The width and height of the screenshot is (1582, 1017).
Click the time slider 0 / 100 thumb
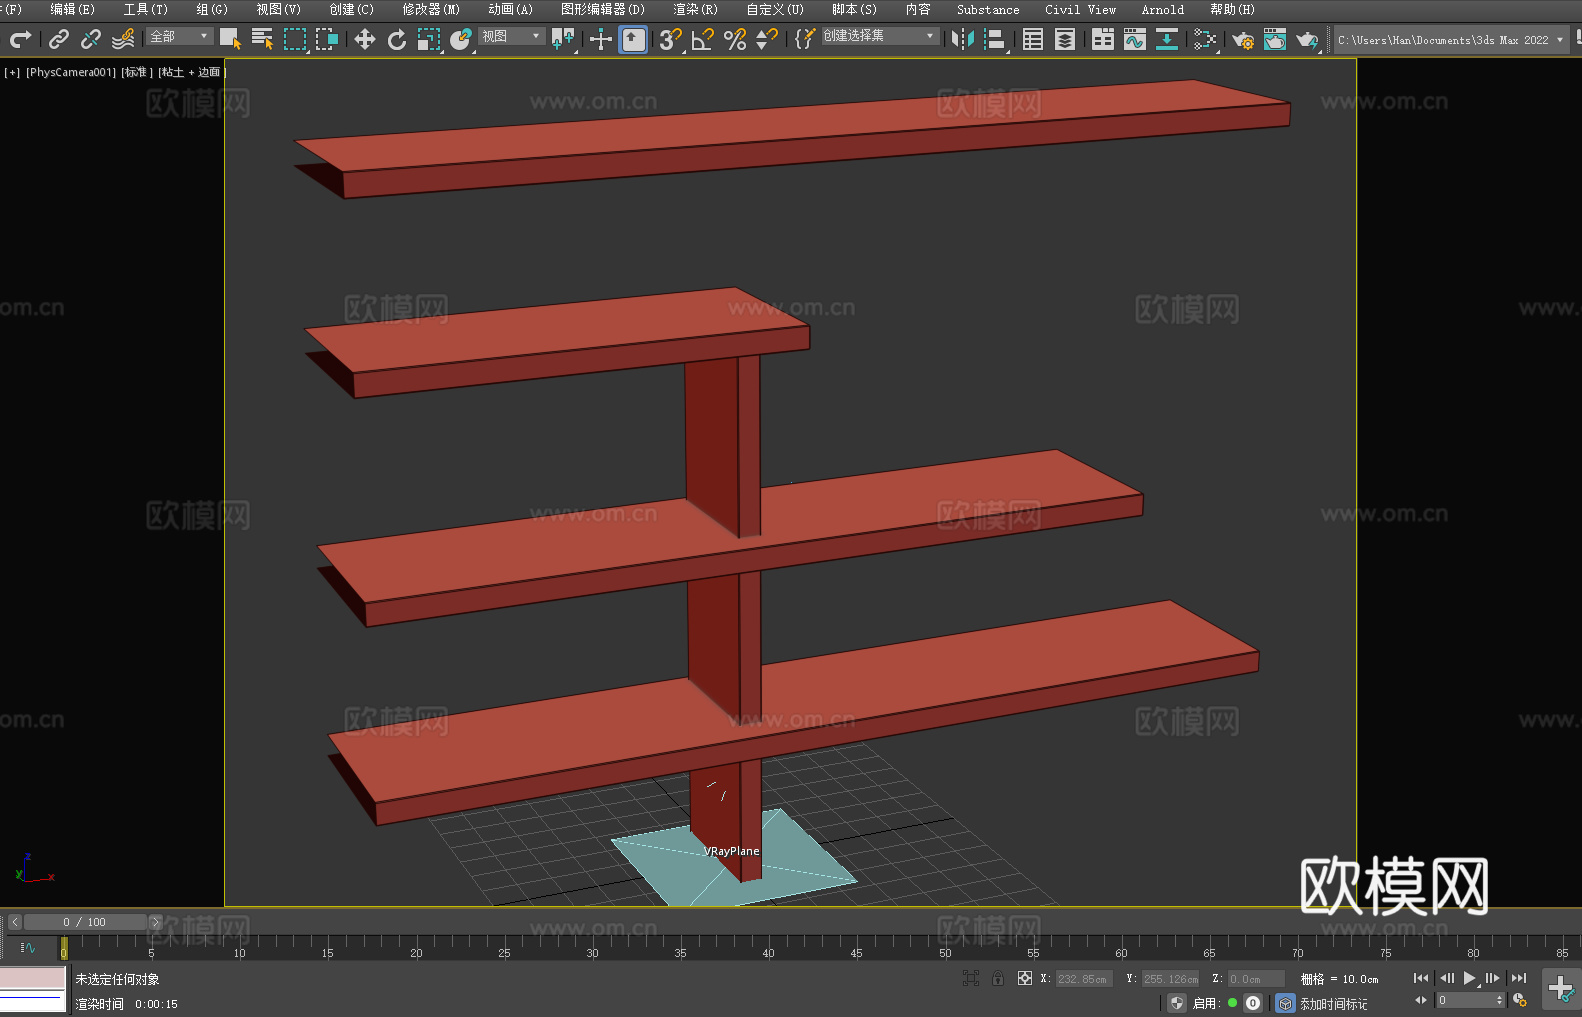pos(85,922)
